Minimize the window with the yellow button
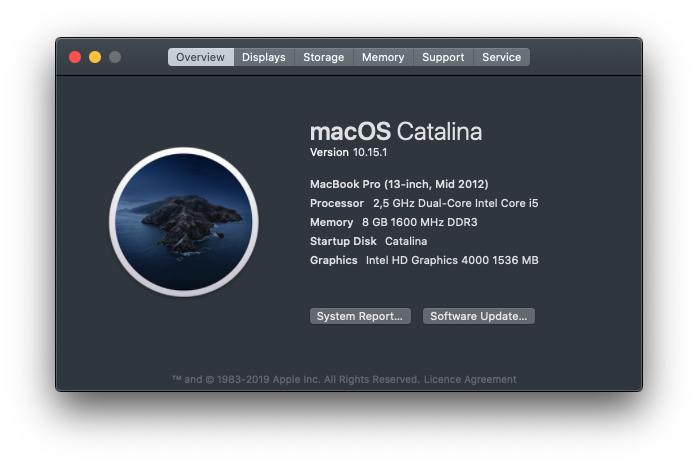The image size is (698, 465). click(95, 57)
